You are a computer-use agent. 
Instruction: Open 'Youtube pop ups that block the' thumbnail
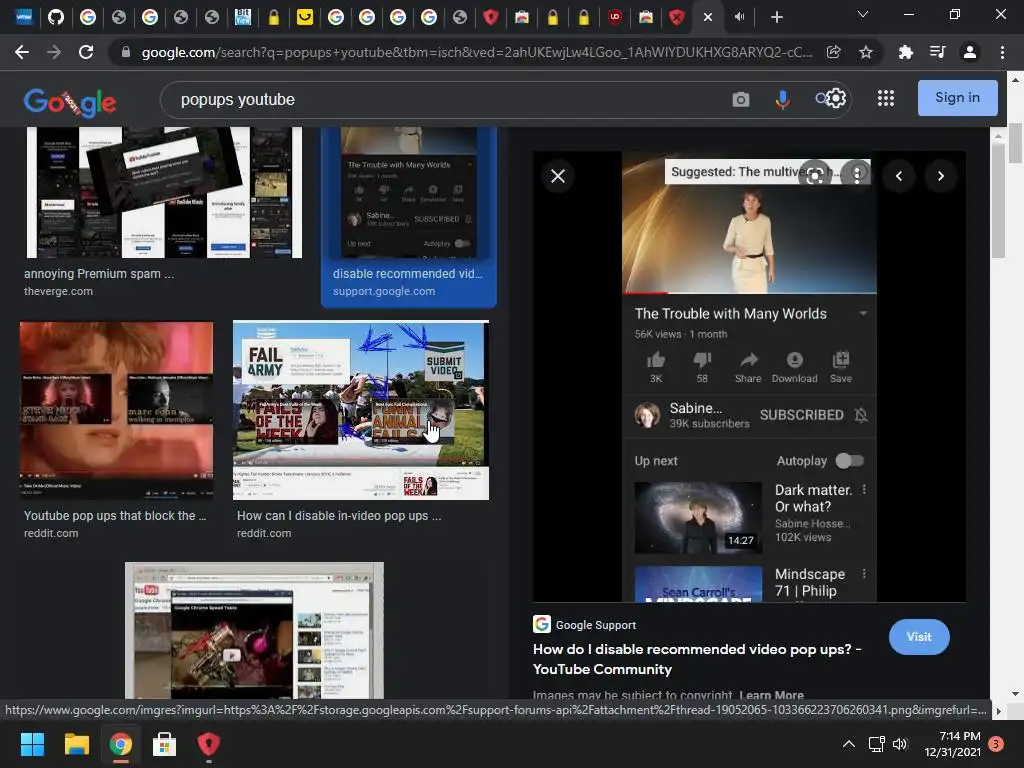116,410
